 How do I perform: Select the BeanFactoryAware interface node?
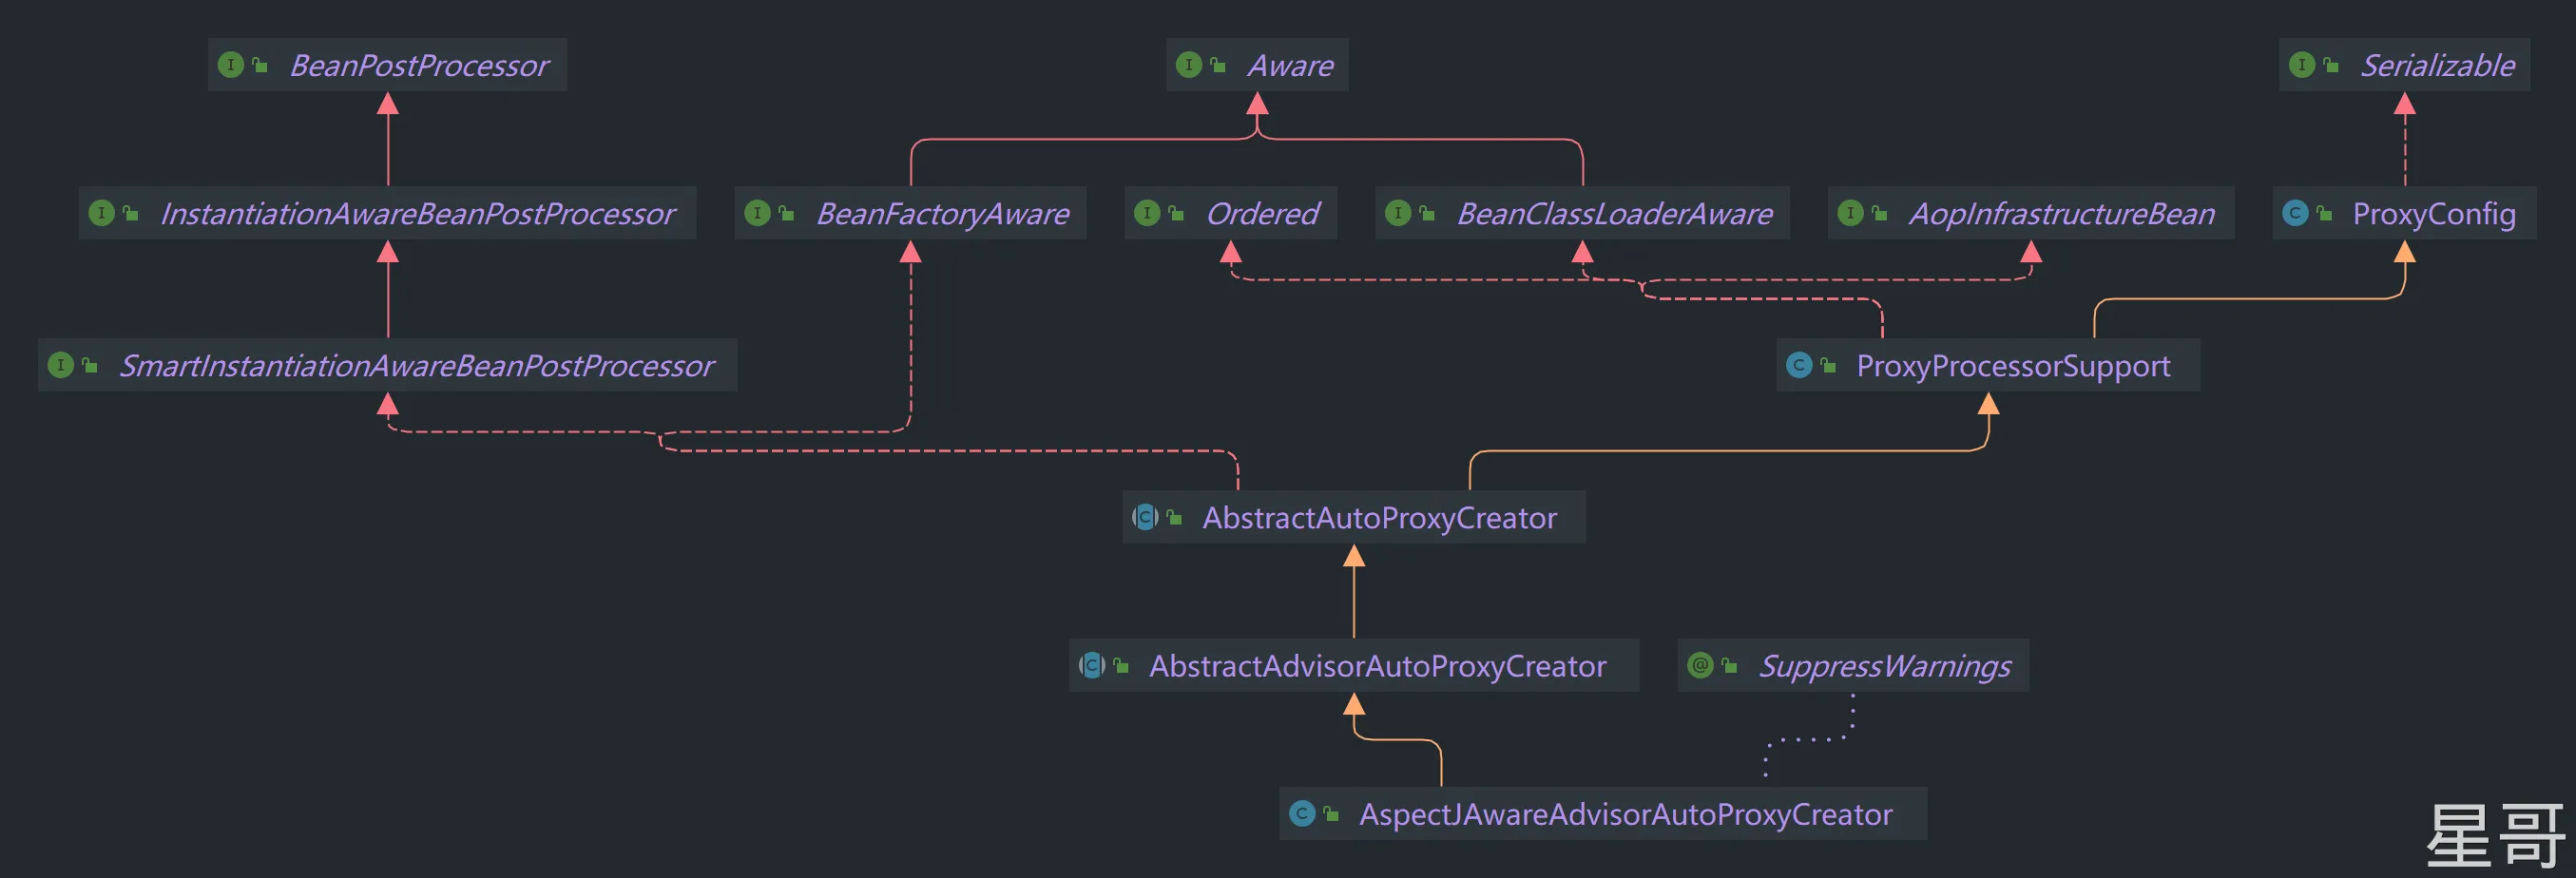[942, 213]
